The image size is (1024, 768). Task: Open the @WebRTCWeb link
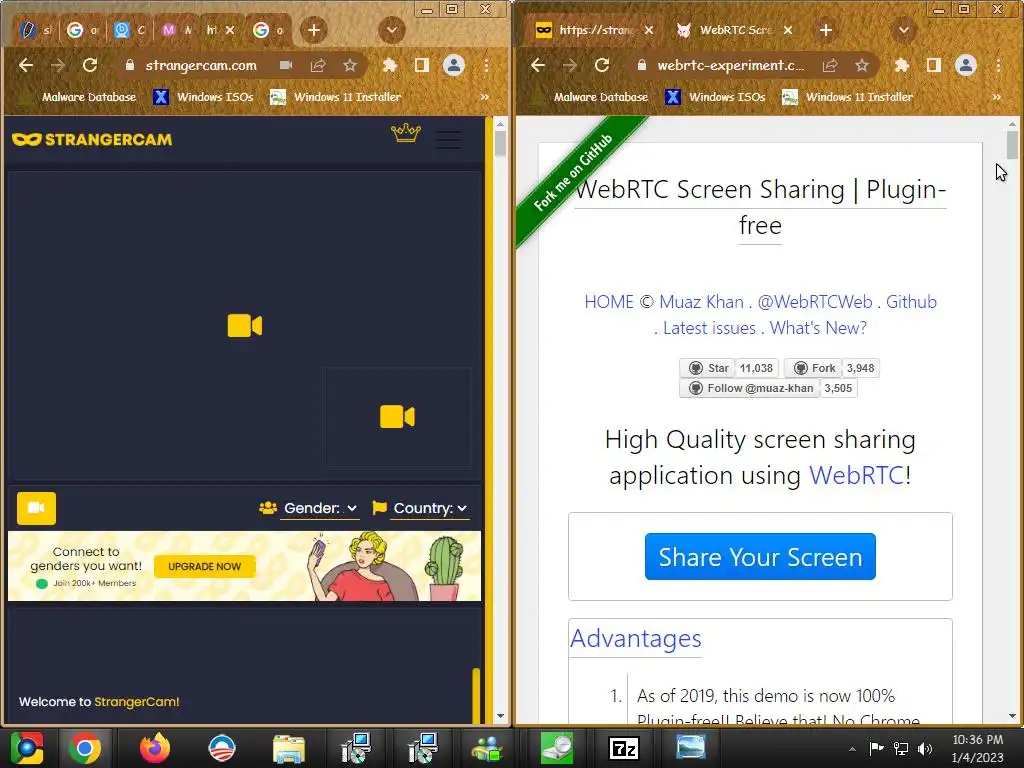[815, 302]
